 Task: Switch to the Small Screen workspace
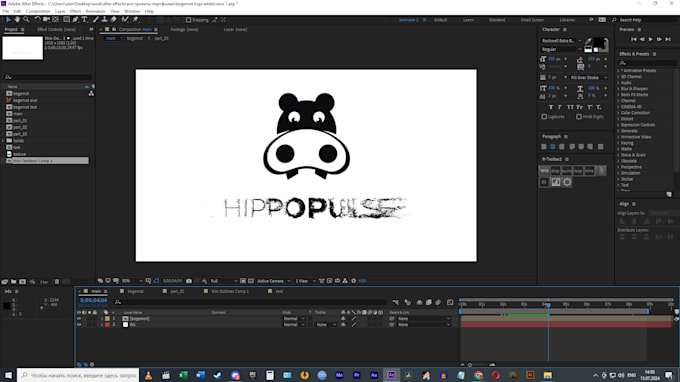tap(532, 20)
